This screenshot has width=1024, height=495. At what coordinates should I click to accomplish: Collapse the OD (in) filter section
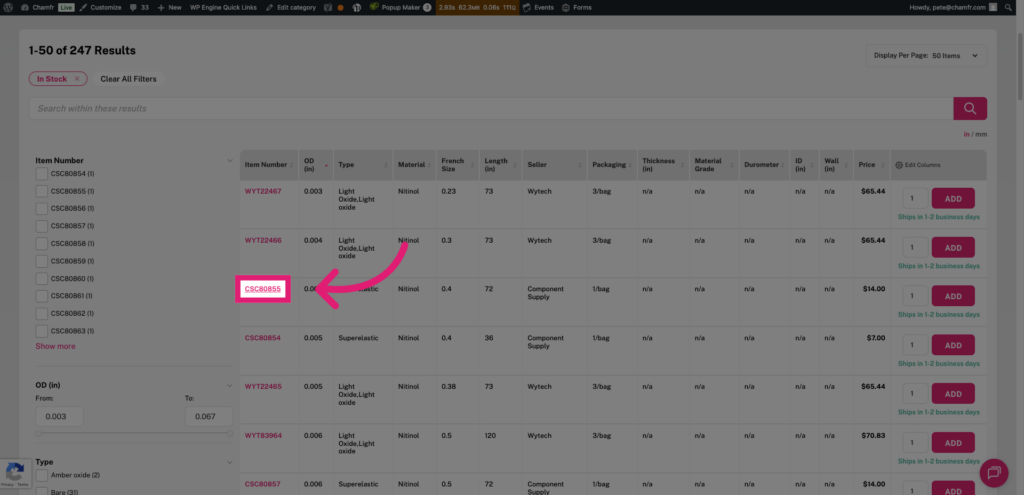coord(229,385)
